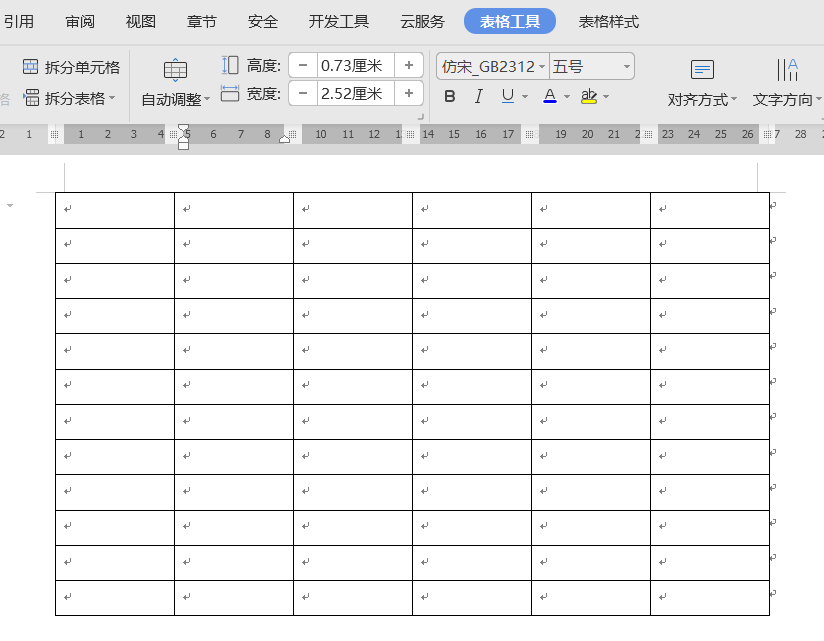Toggle italic formatting

[478, 96]
